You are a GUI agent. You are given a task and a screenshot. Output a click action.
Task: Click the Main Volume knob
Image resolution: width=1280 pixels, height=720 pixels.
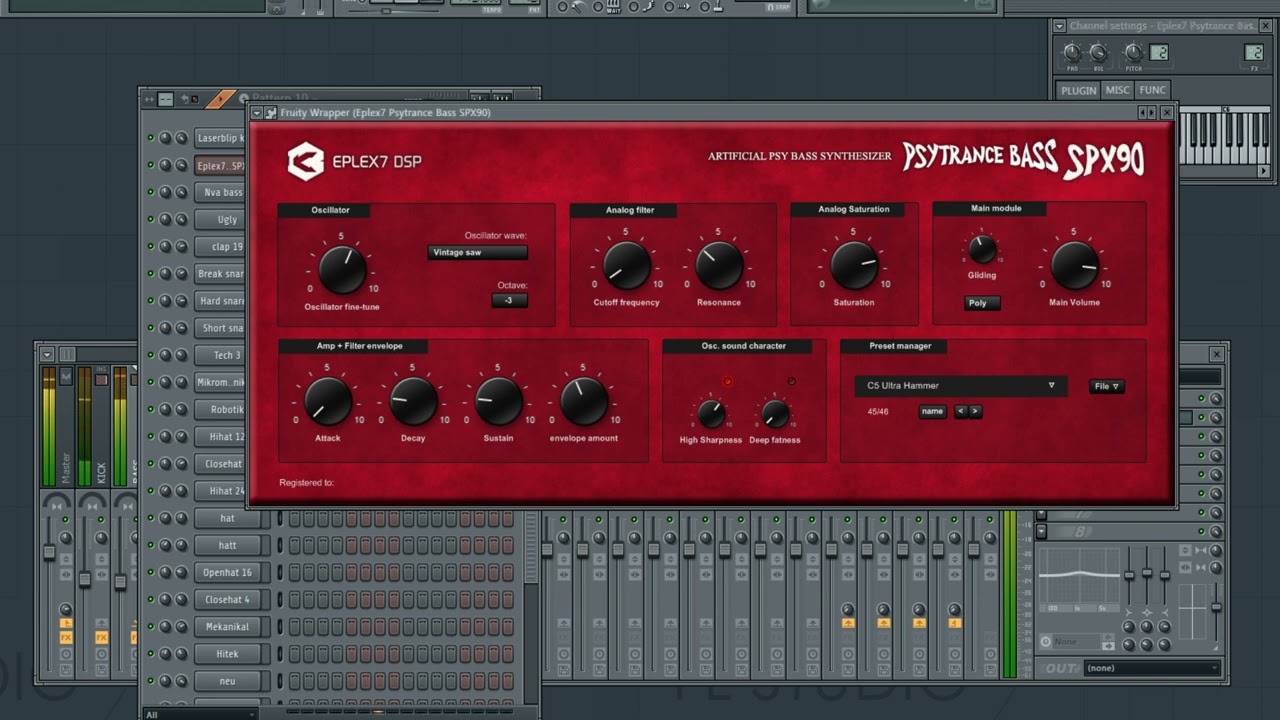click(1074, 265)
